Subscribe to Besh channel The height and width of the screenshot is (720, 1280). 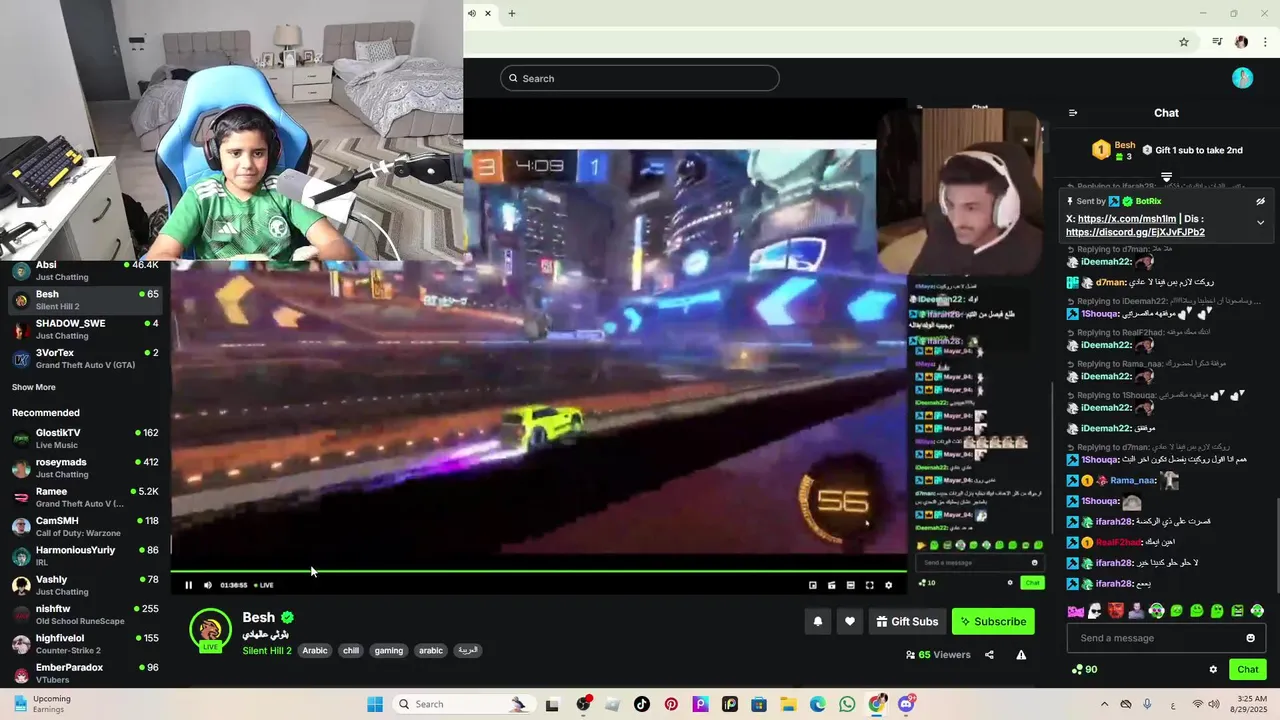tap(993, 621)
